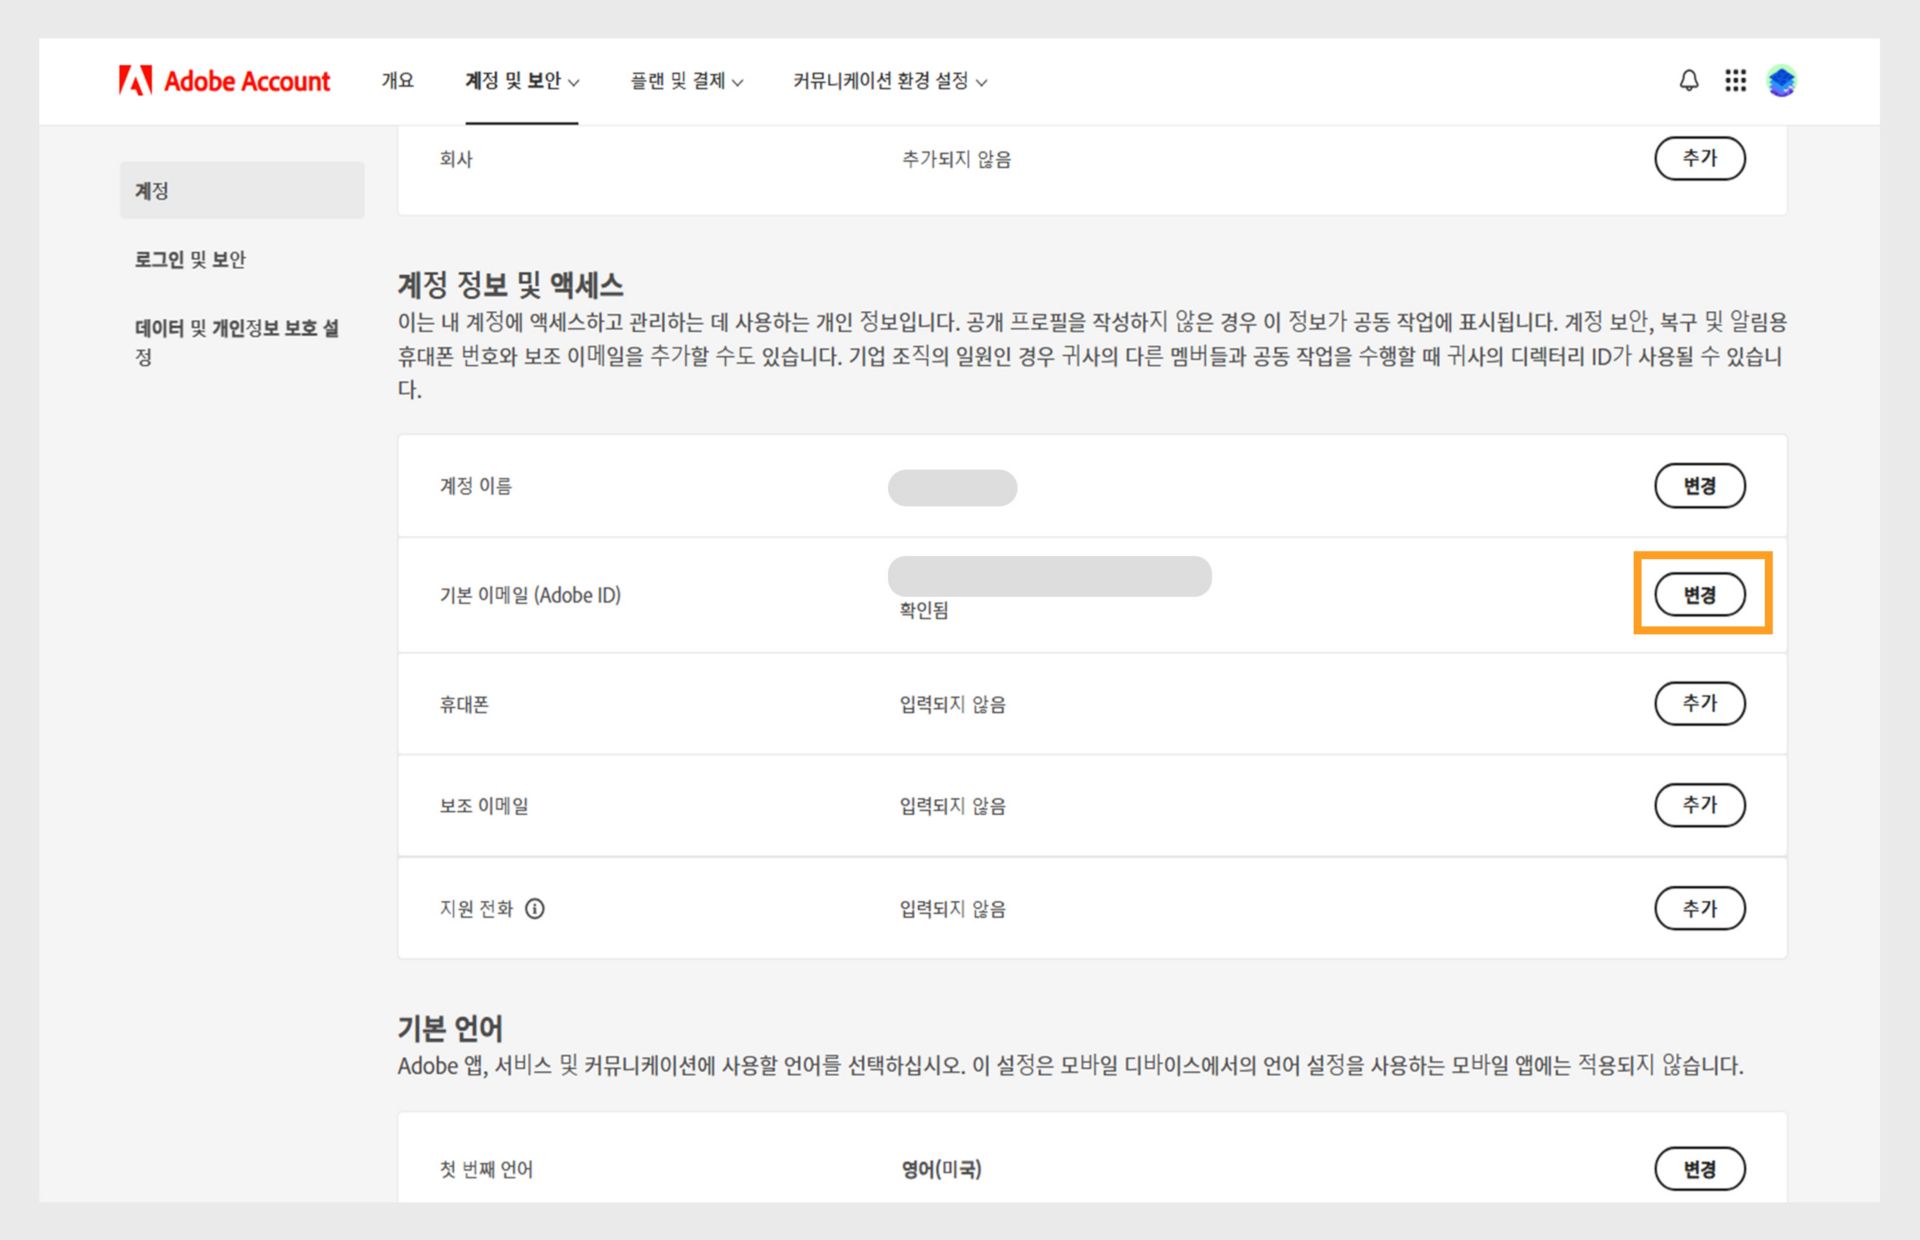The height and width of the screenshot is (1240, 1920).
Task: Open the profile avatar menu
Action: pyautogui.click(x=1782, y=81)
